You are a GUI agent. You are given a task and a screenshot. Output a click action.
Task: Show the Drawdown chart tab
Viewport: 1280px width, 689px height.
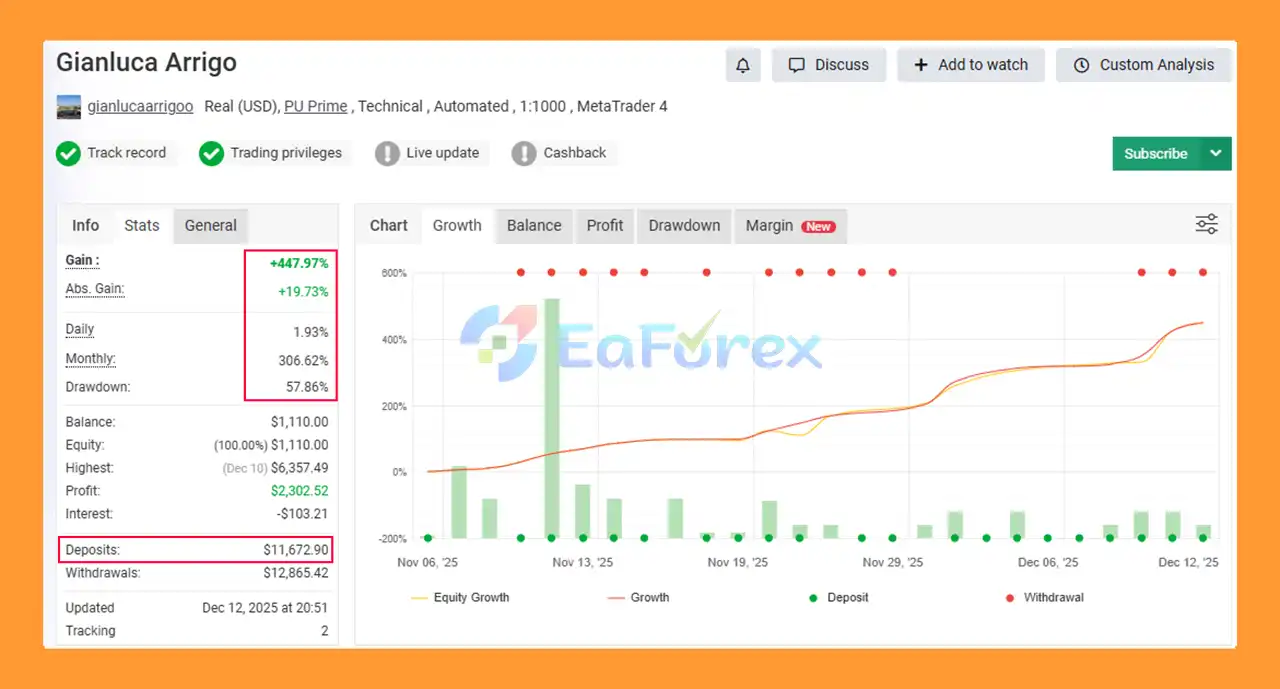[x=684, y=225]
